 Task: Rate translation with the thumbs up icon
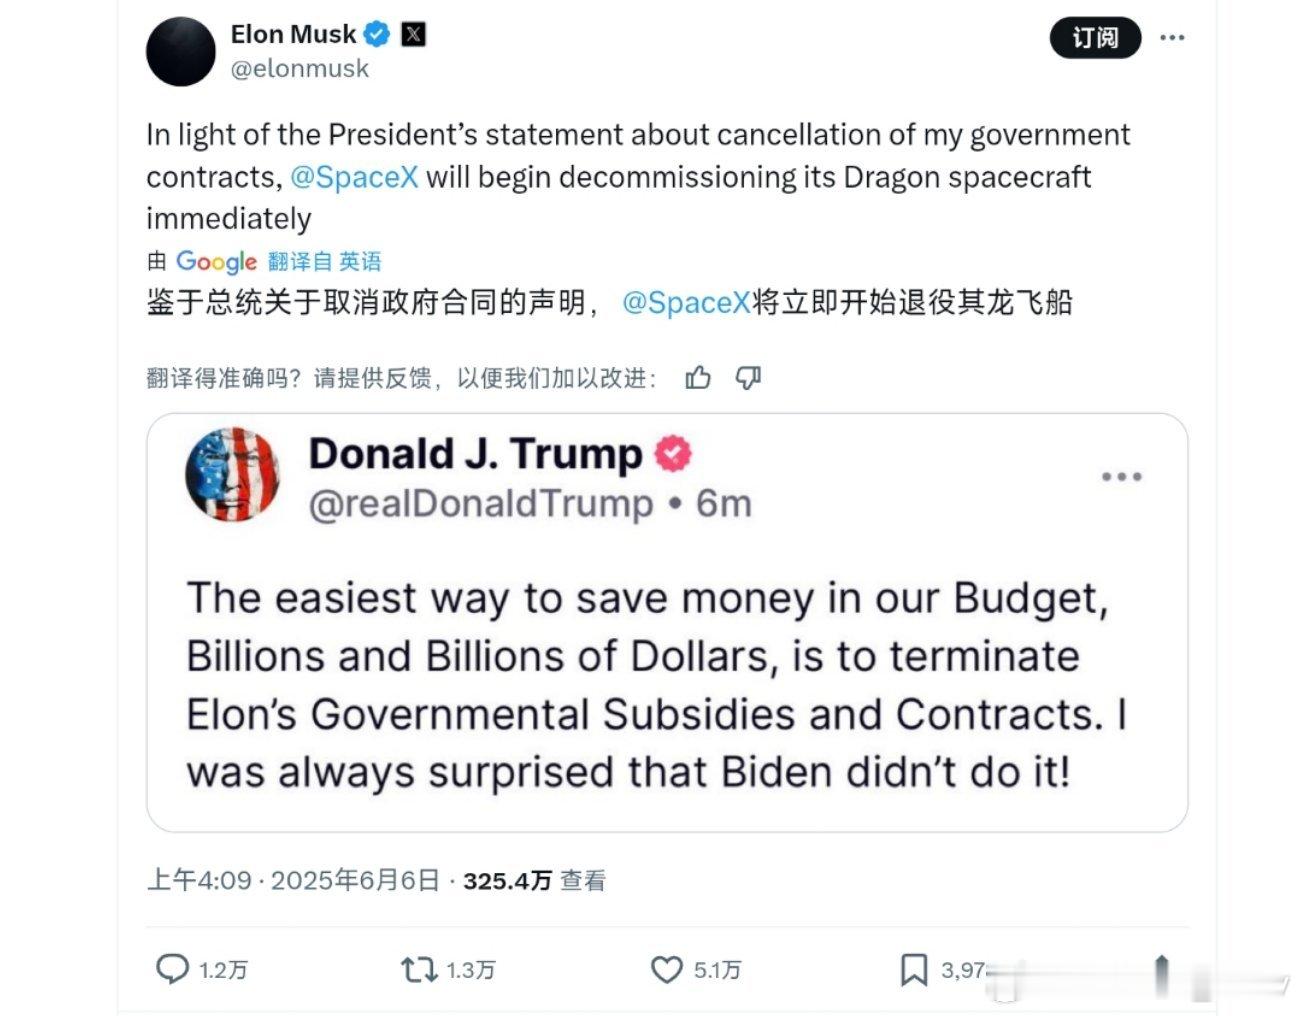pos(698,377)
